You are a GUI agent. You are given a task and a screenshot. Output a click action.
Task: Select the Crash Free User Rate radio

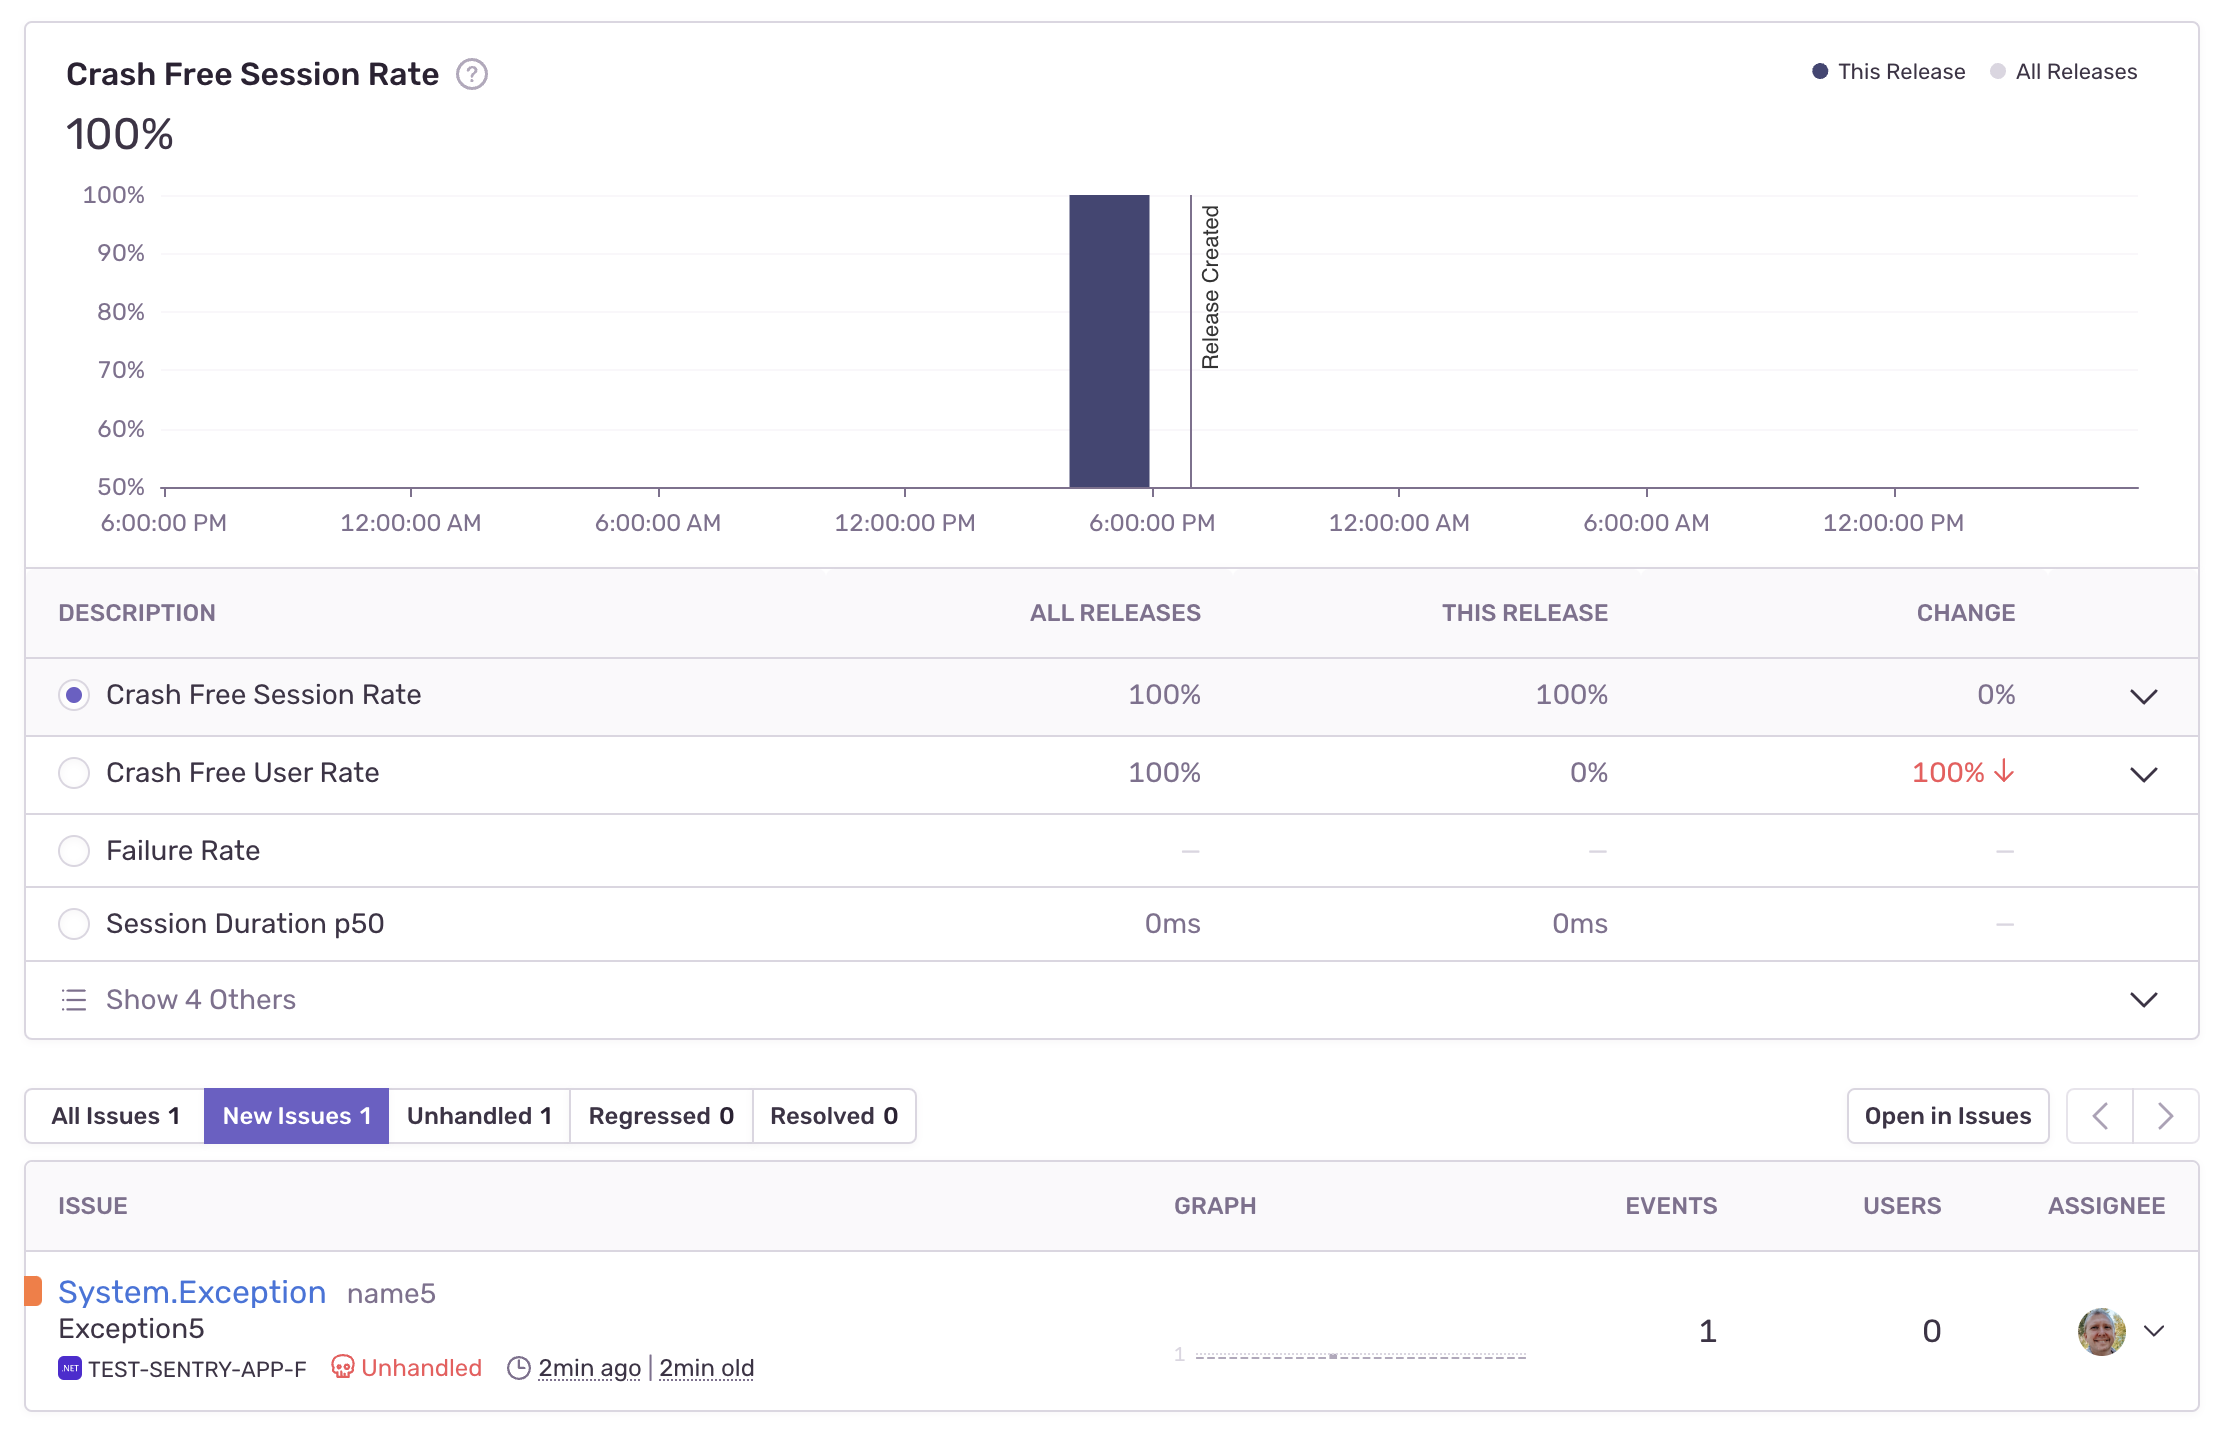[x=74, y=773]
